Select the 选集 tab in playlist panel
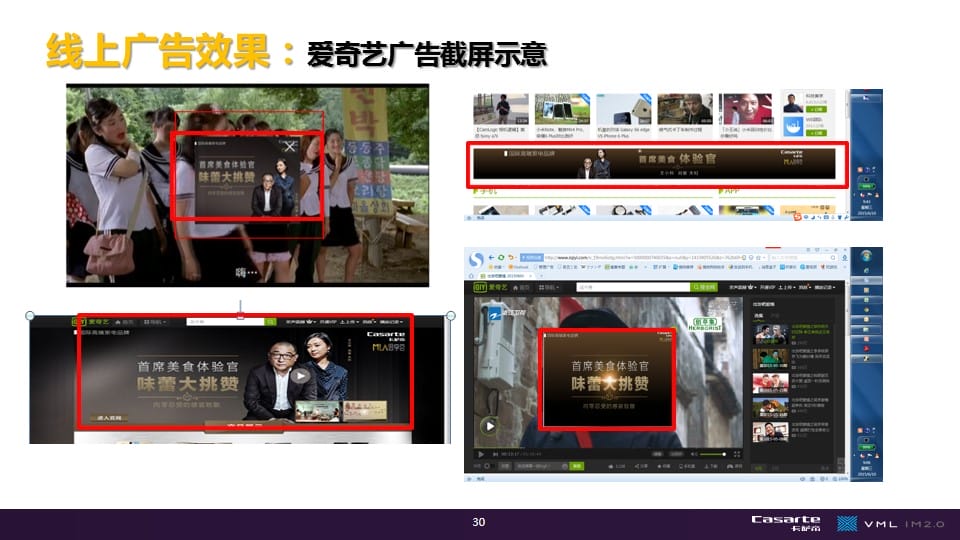Viewport: 960px width, 540px height. pyautogui.click(x=759, y=316)
